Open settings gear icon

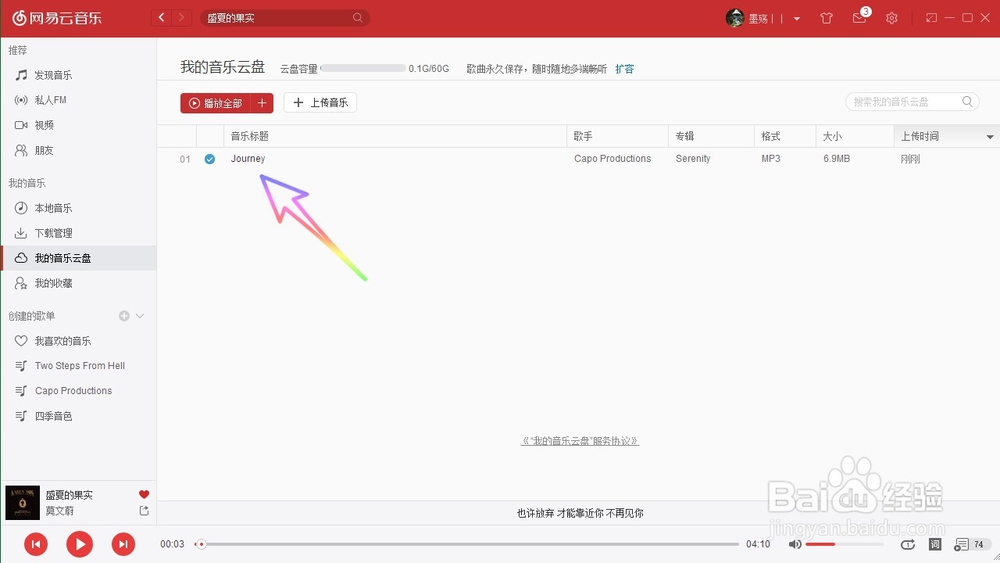pyautogui.click(x=892, y=18)
